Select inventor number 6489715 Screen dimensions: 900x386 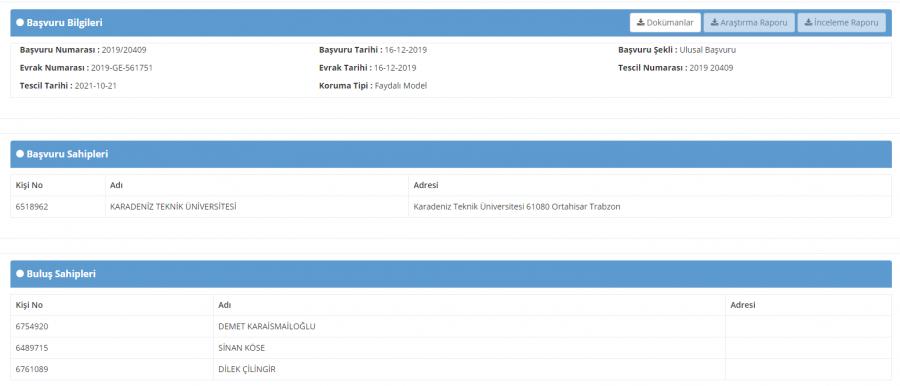[x=32, y=348]
